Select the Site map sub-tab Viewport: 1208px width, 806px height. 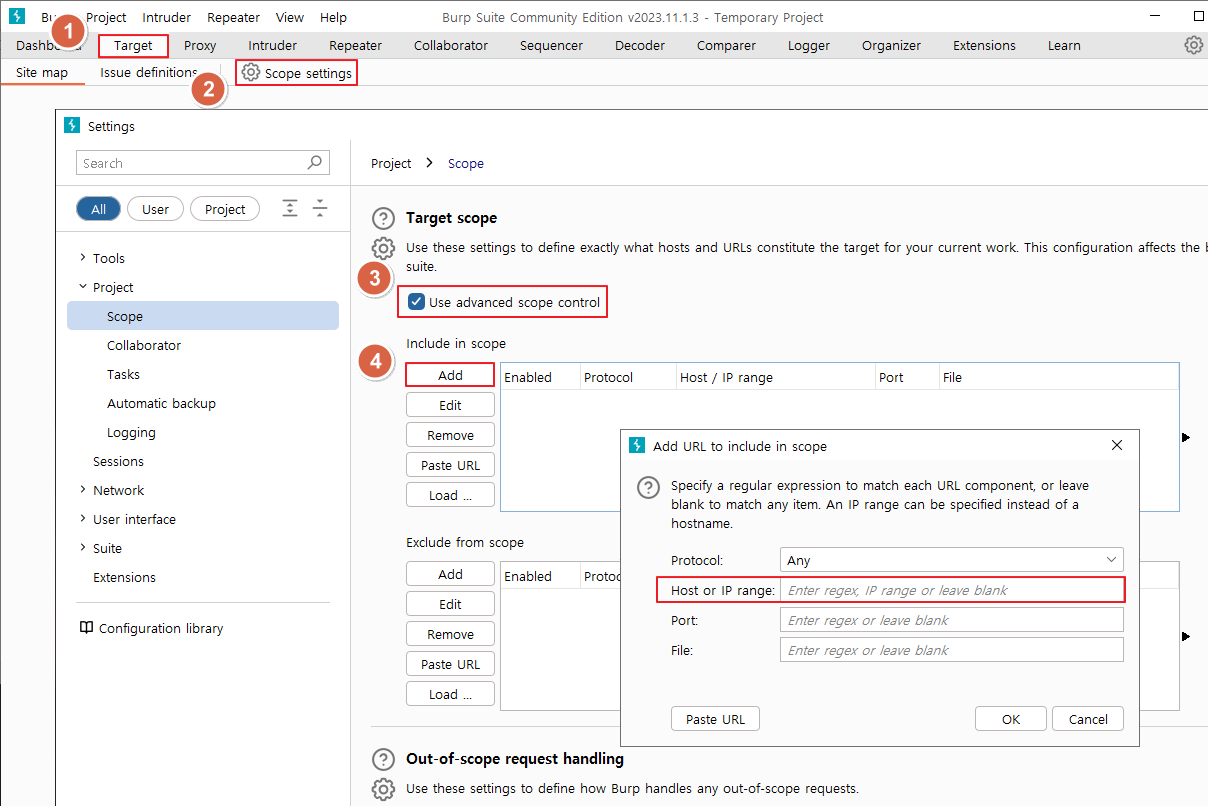pos(42,73)
